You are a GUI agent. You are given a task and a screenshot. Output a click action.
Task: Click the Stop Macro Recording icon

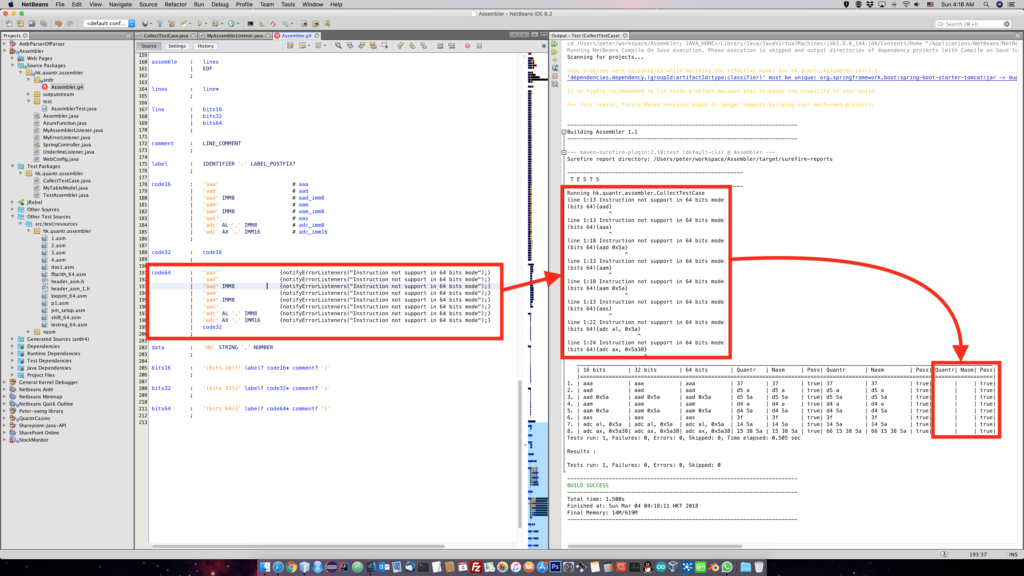pyautogui.click(x=479, y=46)
